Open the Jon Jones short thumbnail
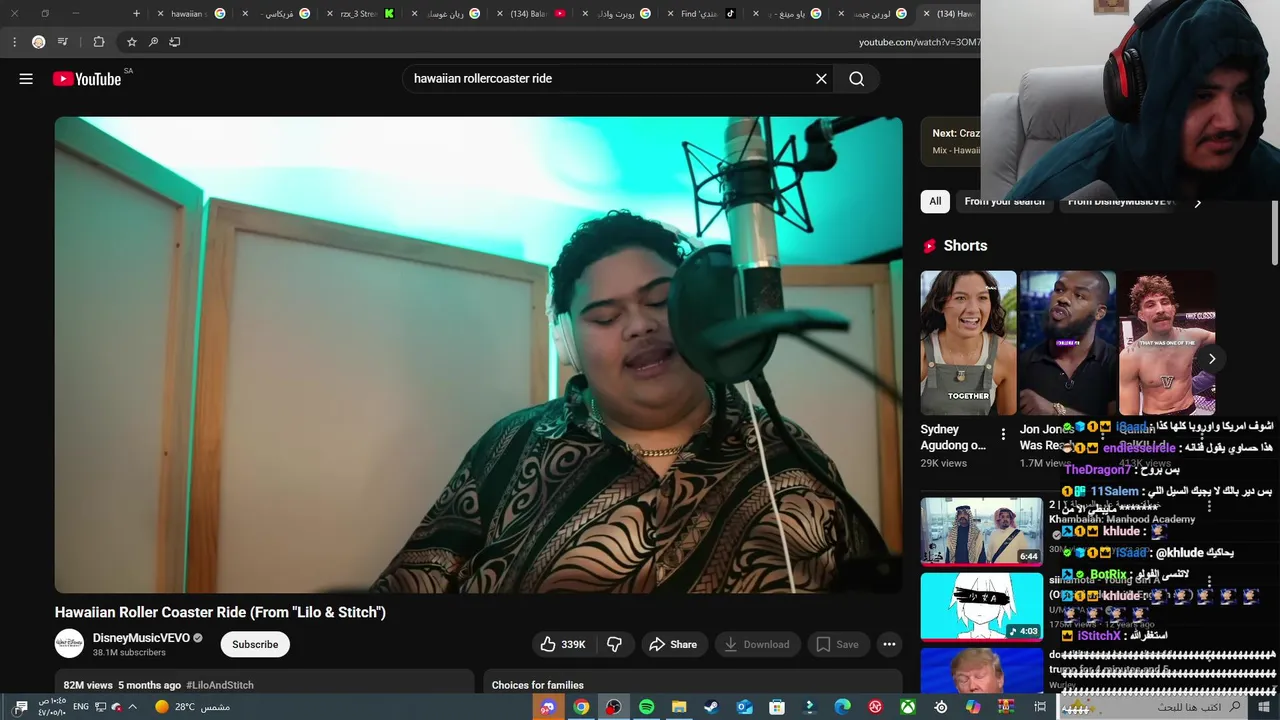 [x=1067, y=342]
